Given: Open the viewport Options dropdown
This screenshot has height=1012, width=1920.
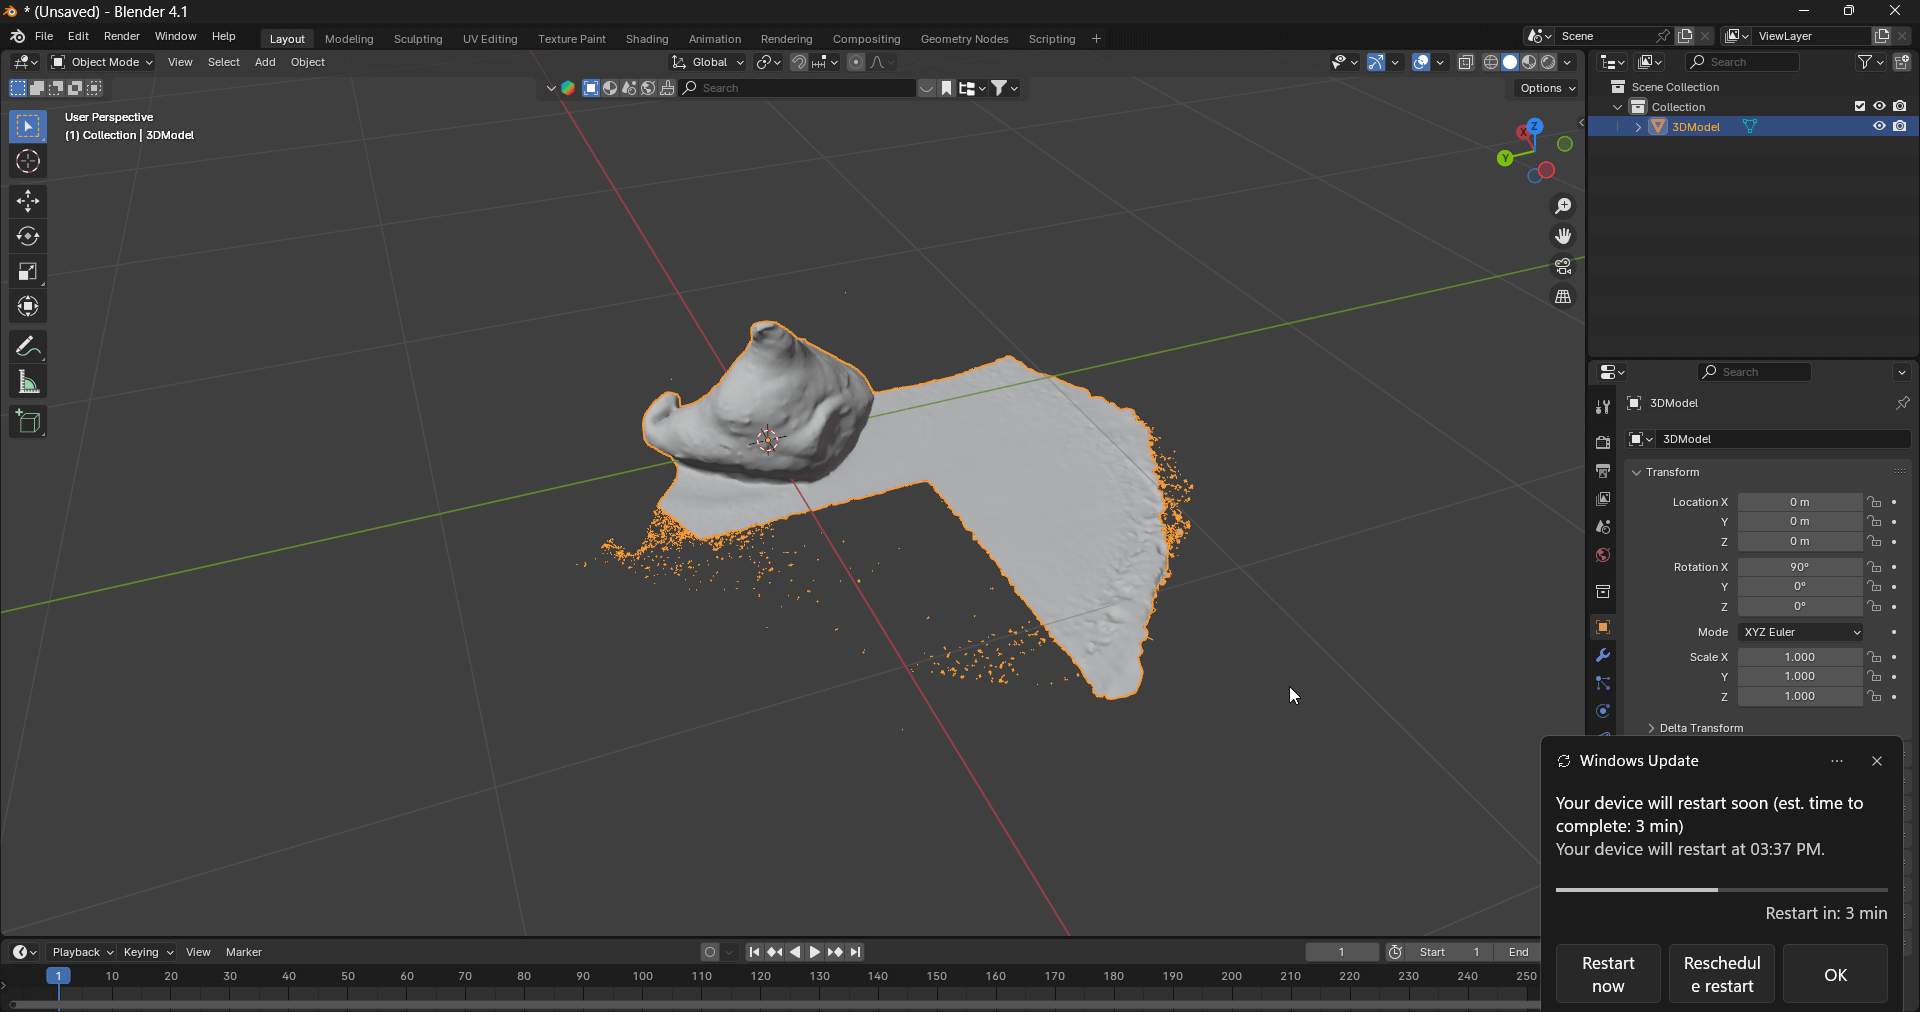Looking at the screenshot, I should pyautogui.click(x=1548, y=88).
